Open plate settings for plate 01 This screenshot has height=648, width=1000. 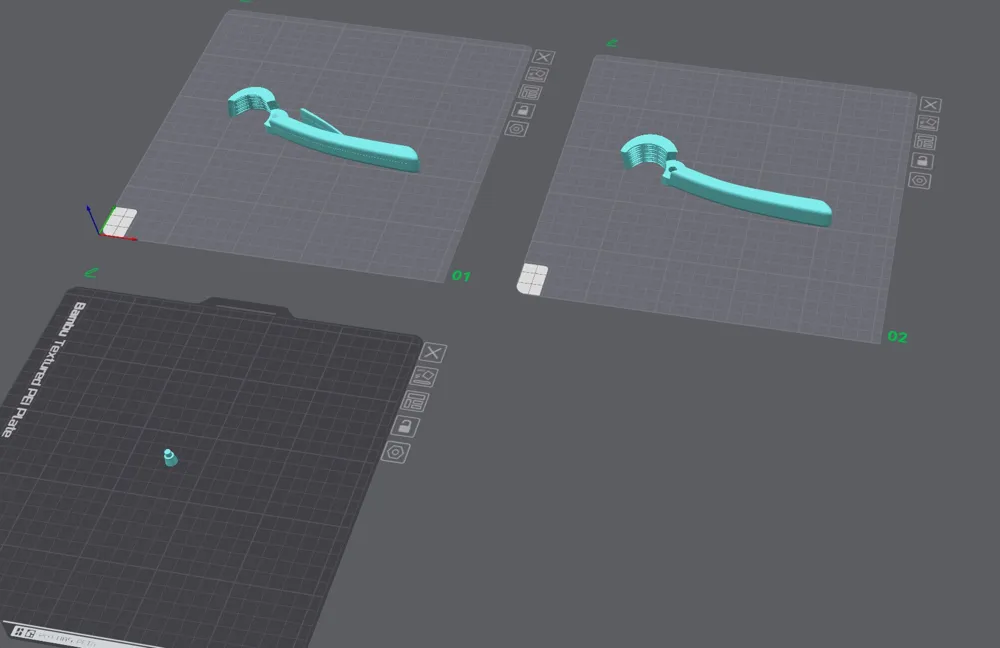point(517,129)
